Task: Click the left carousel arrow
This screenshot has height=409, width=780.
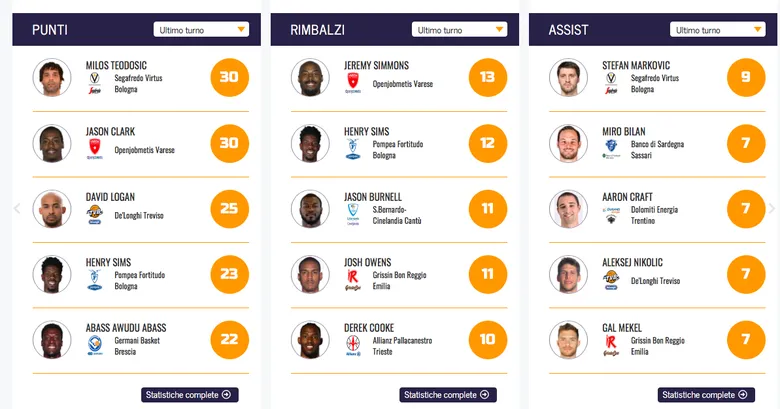Action: pyautogui.click(x=16, y=208)
